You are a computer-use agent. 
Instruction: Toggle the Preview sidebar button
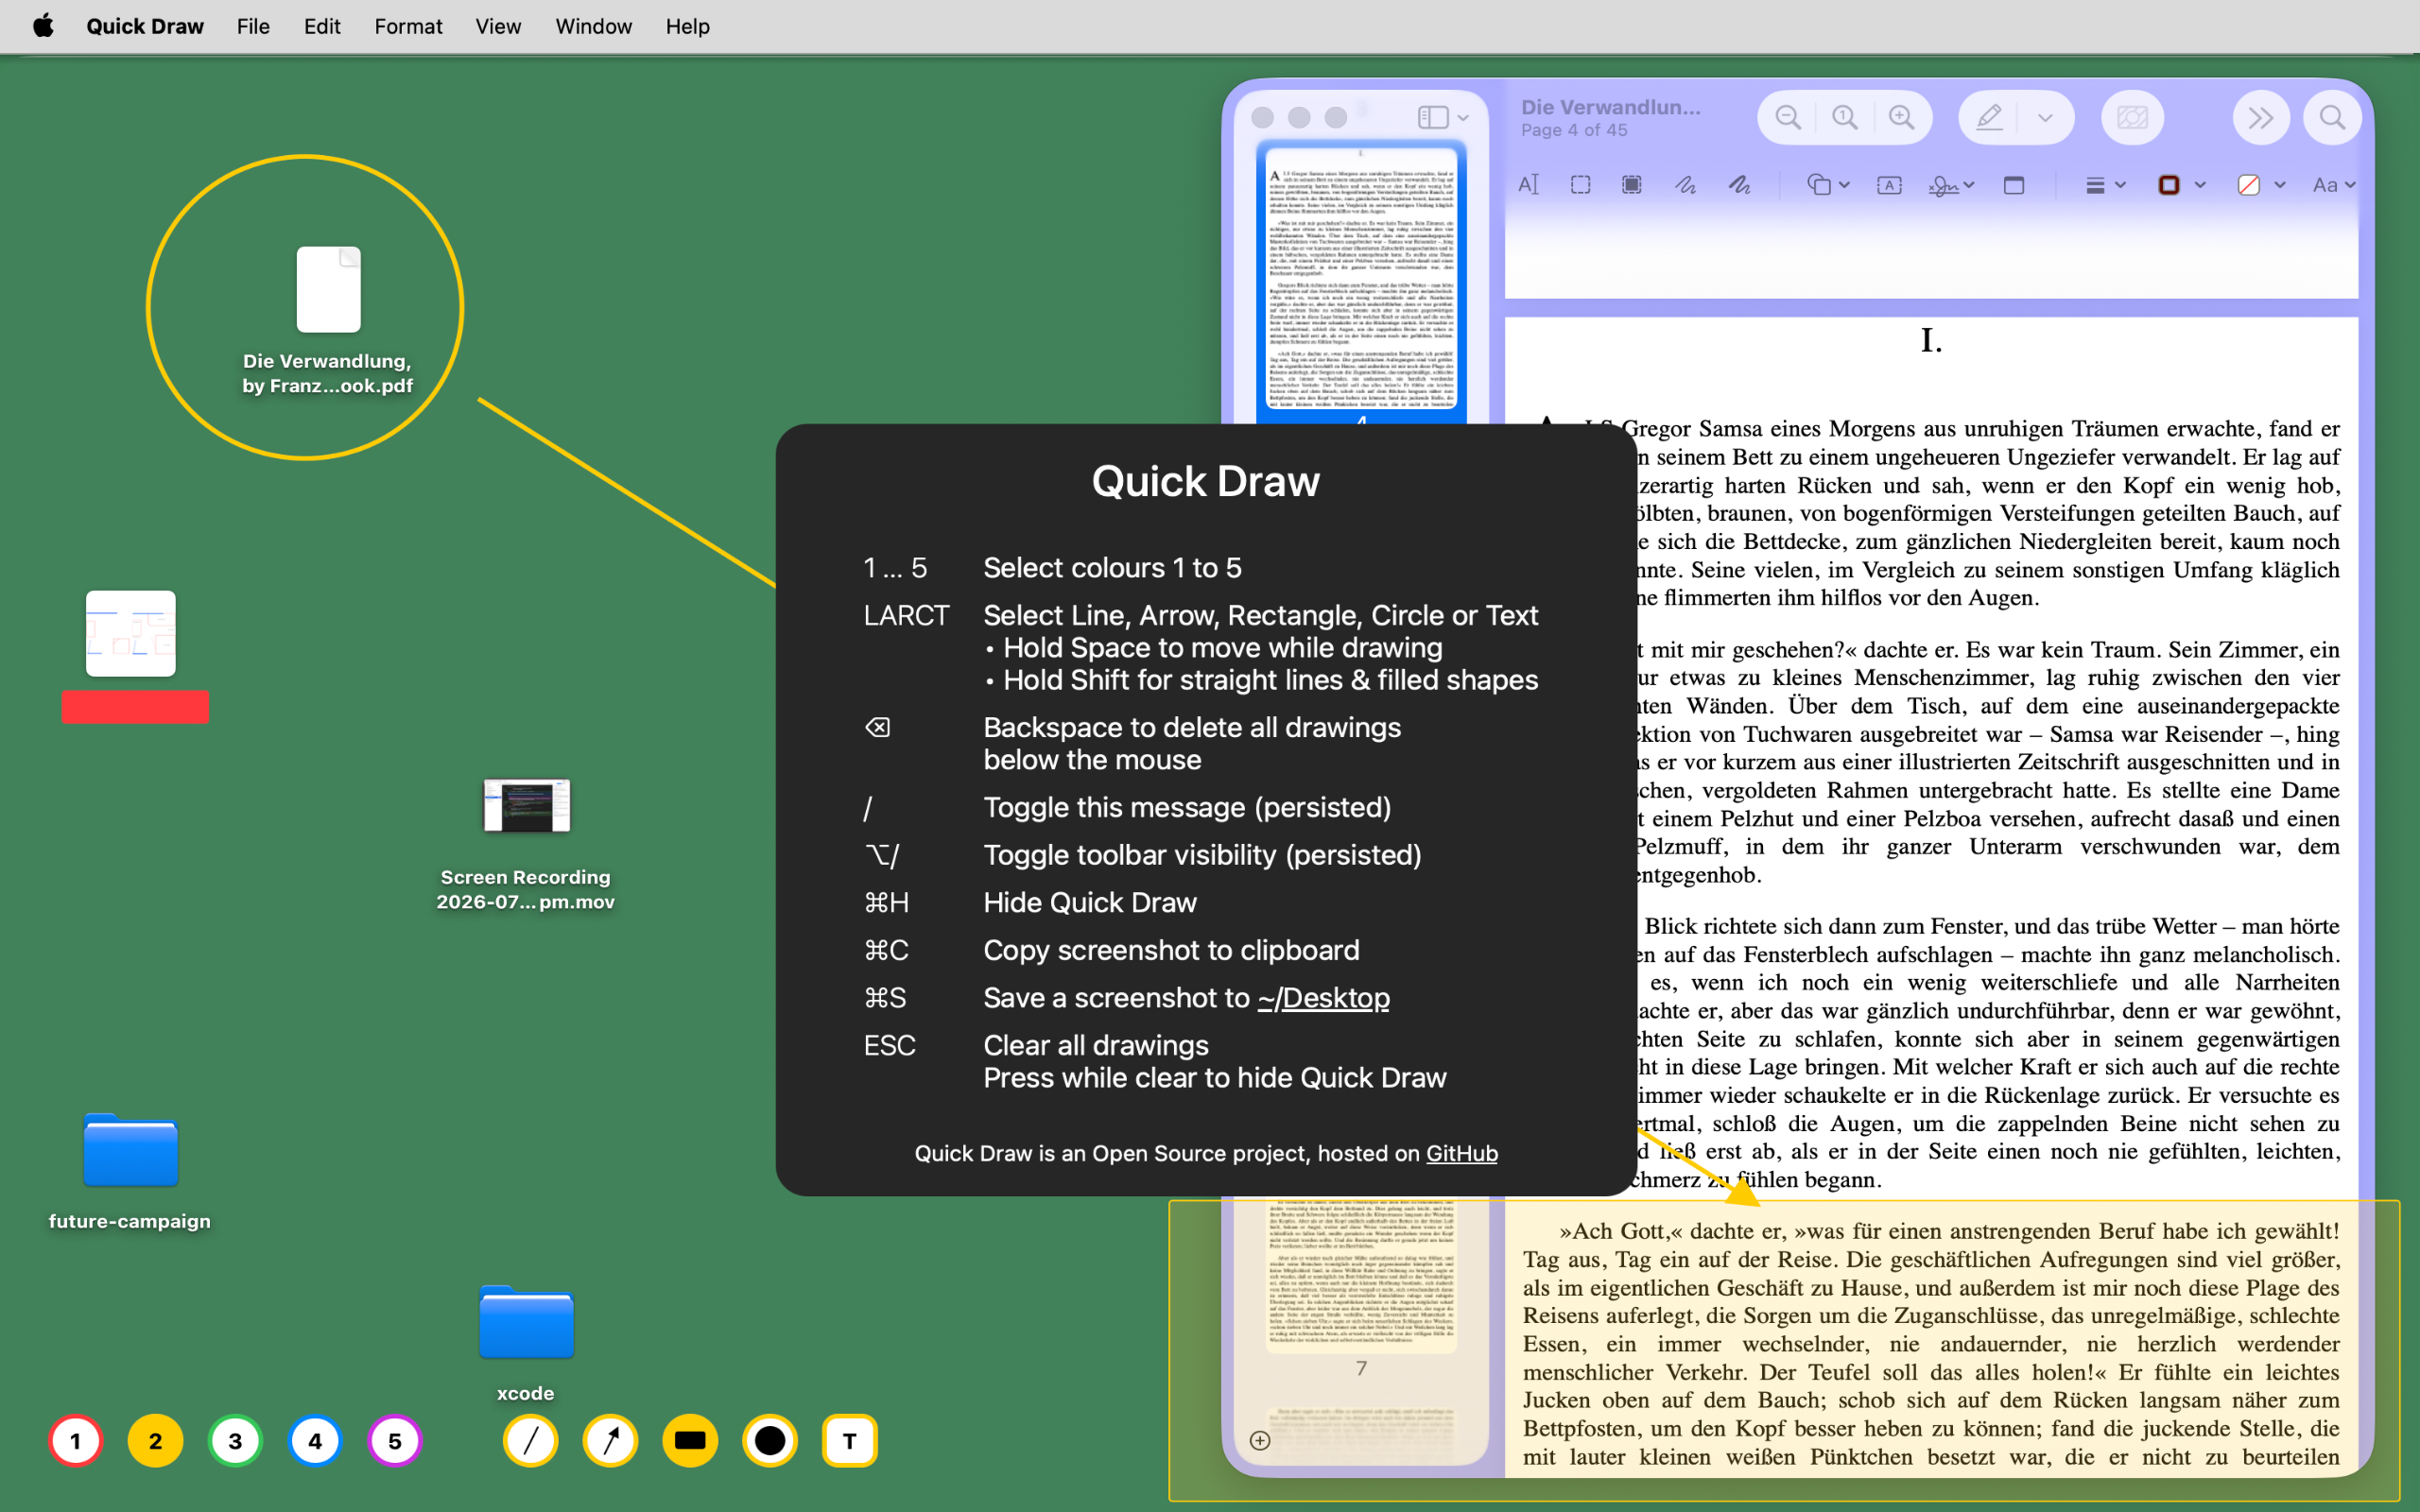(x=1433, y=118)
